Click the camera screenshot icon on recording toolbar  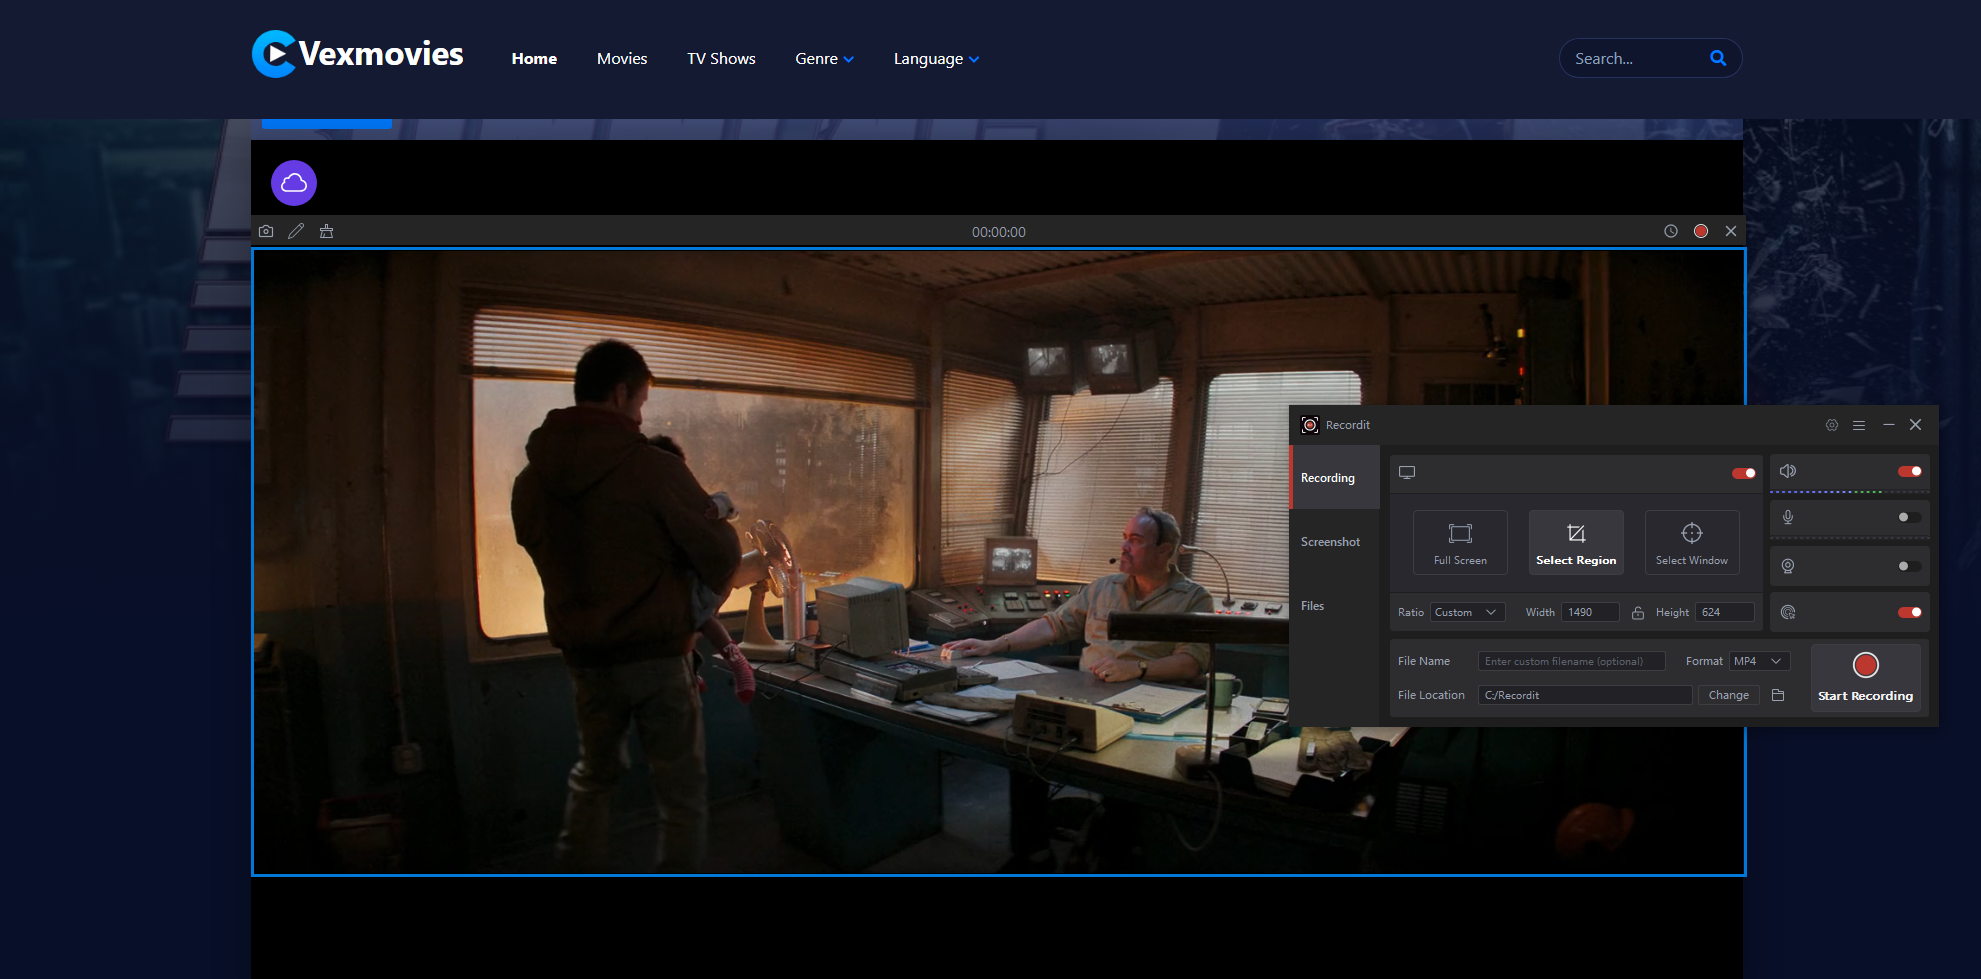pyautogui.click(x=266, y=231)
